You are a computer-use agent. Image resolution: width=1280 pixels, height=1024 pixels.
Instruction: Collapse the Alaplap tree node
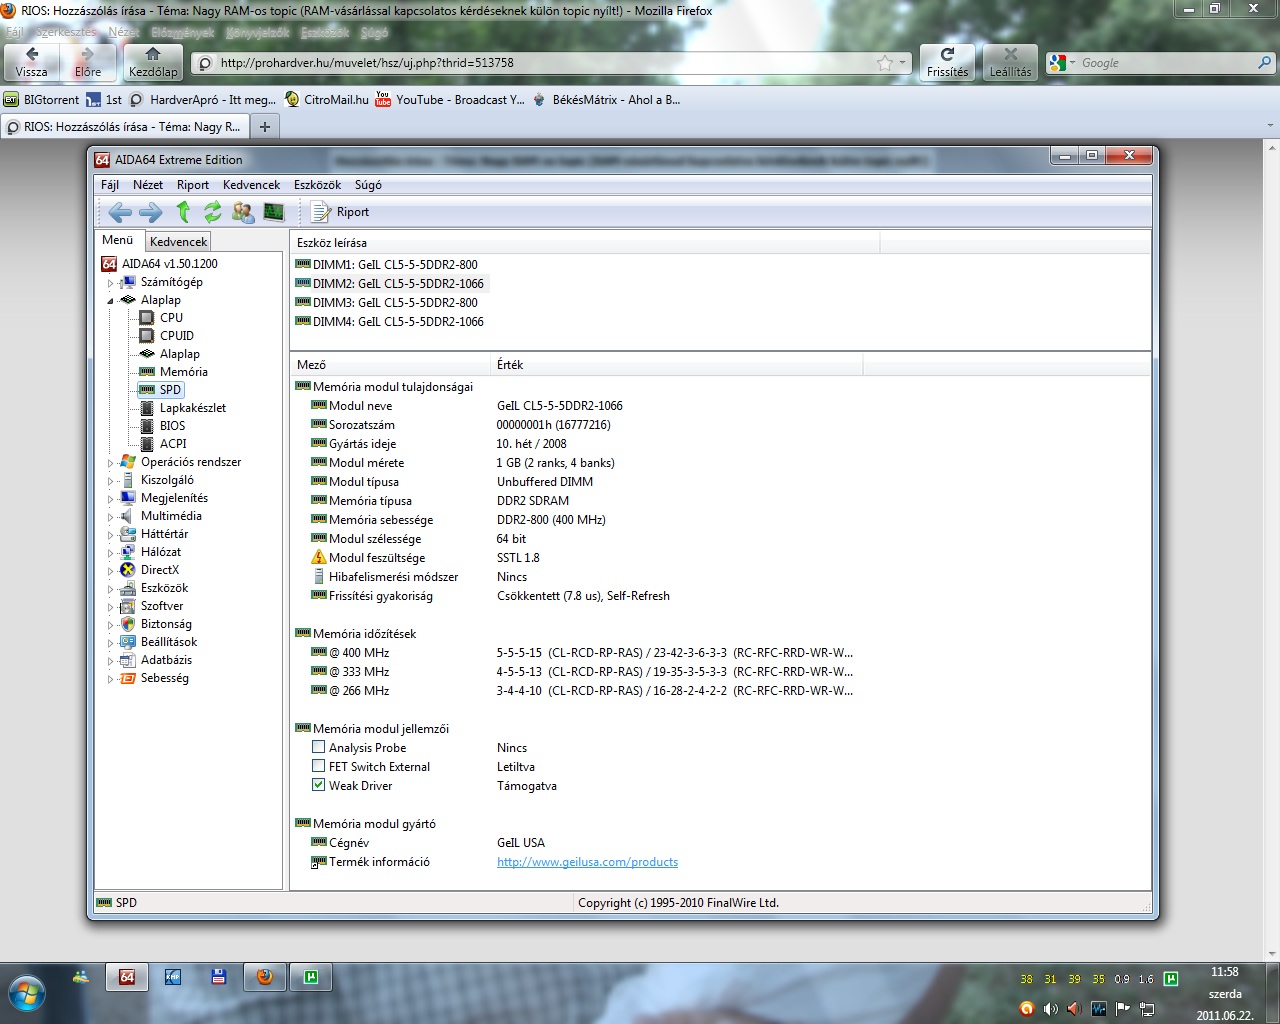[111, 300]
